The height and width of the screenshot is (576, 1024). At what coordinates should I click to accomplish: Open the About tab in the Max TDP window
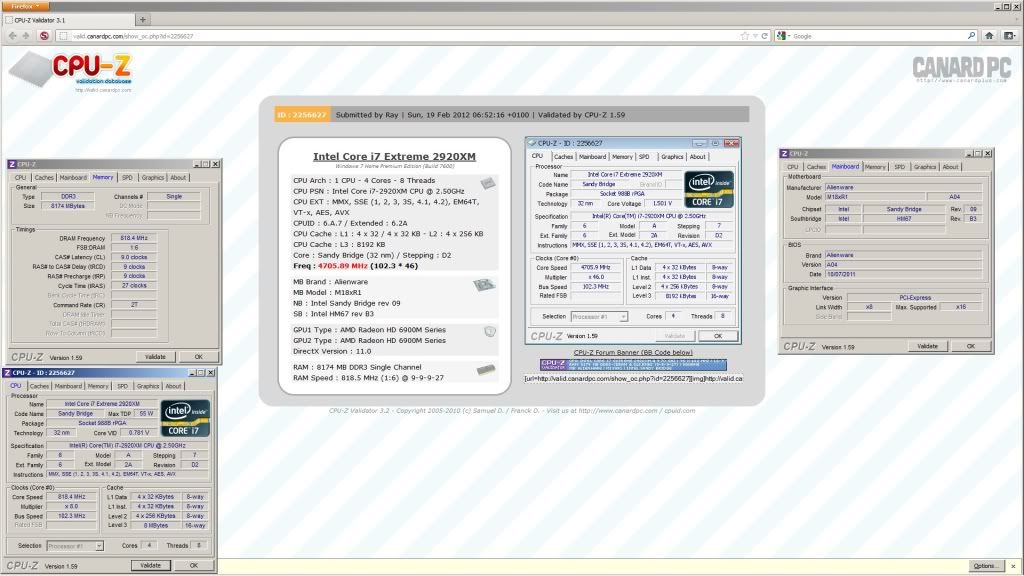pyautogui.click(x=173, y=387)
